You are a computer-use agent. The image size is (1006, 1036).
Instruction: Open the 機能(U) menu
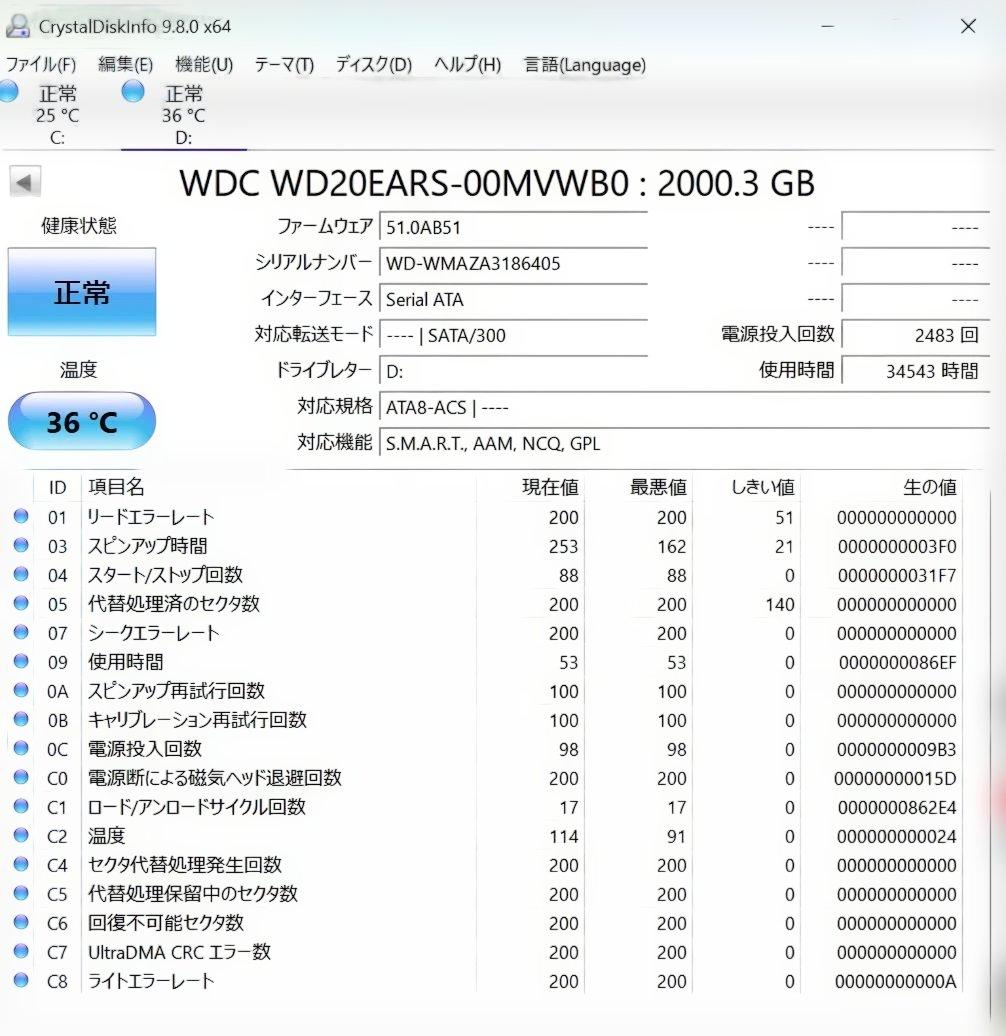click(204, 65)
